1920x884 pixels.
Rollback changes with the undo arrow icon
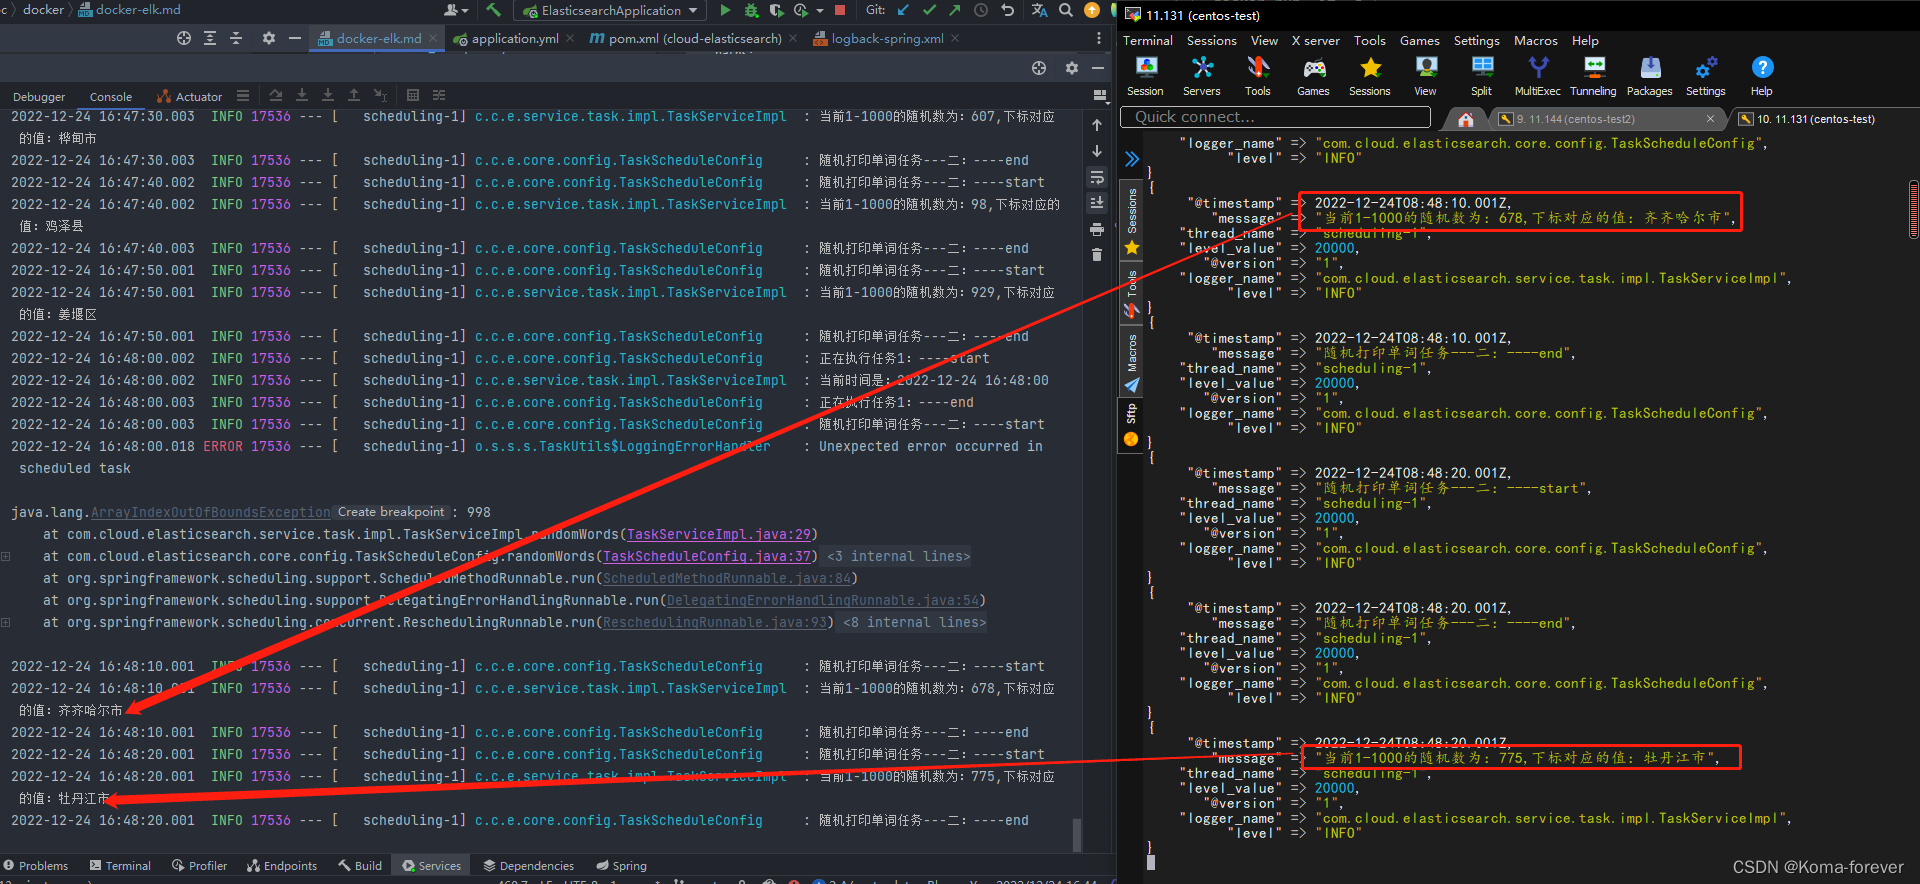(1007, 10)
